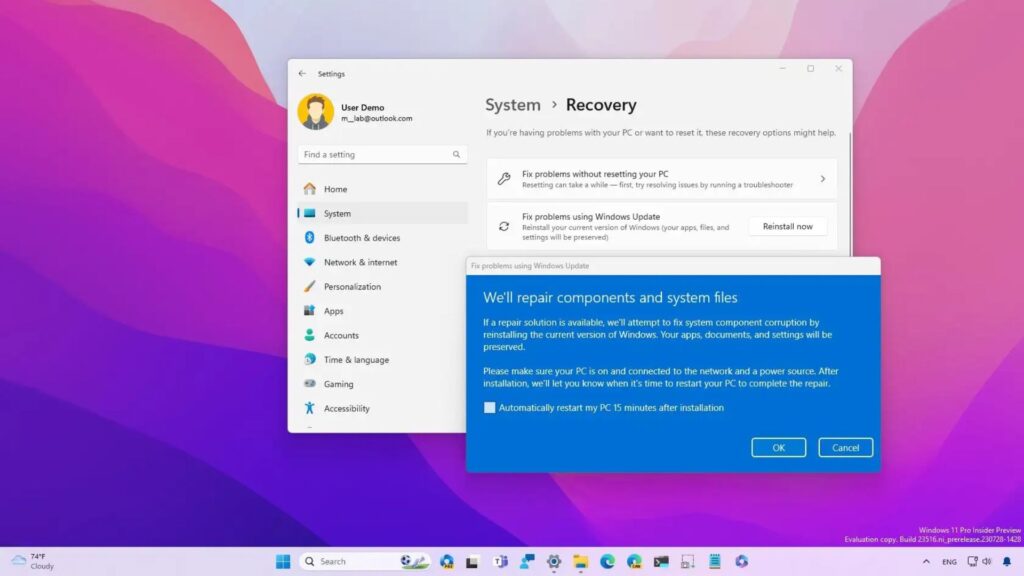Open Microsoft Edge from the taskbar
1024x576 pixels.
[607, 561]
